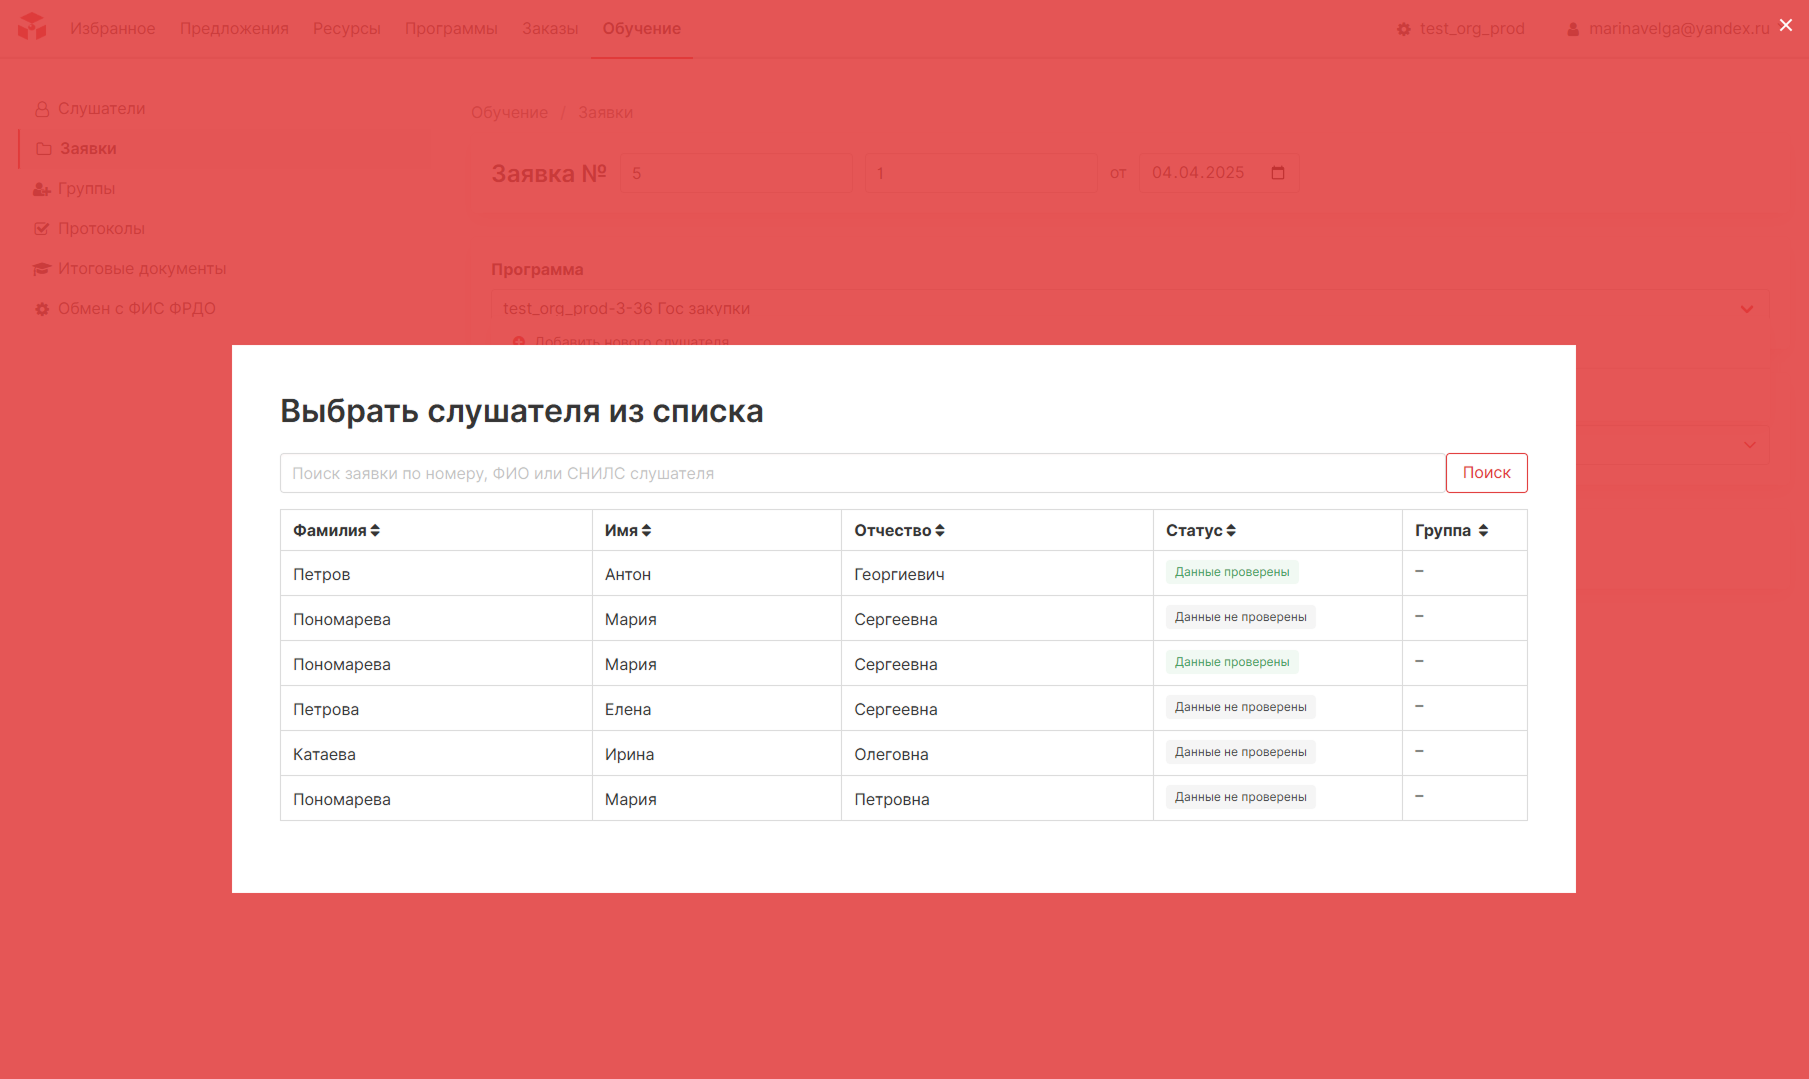Click the marinavelga@yandex.ru account label
Viewport: 1809px width, 1079px height.
1679,29
